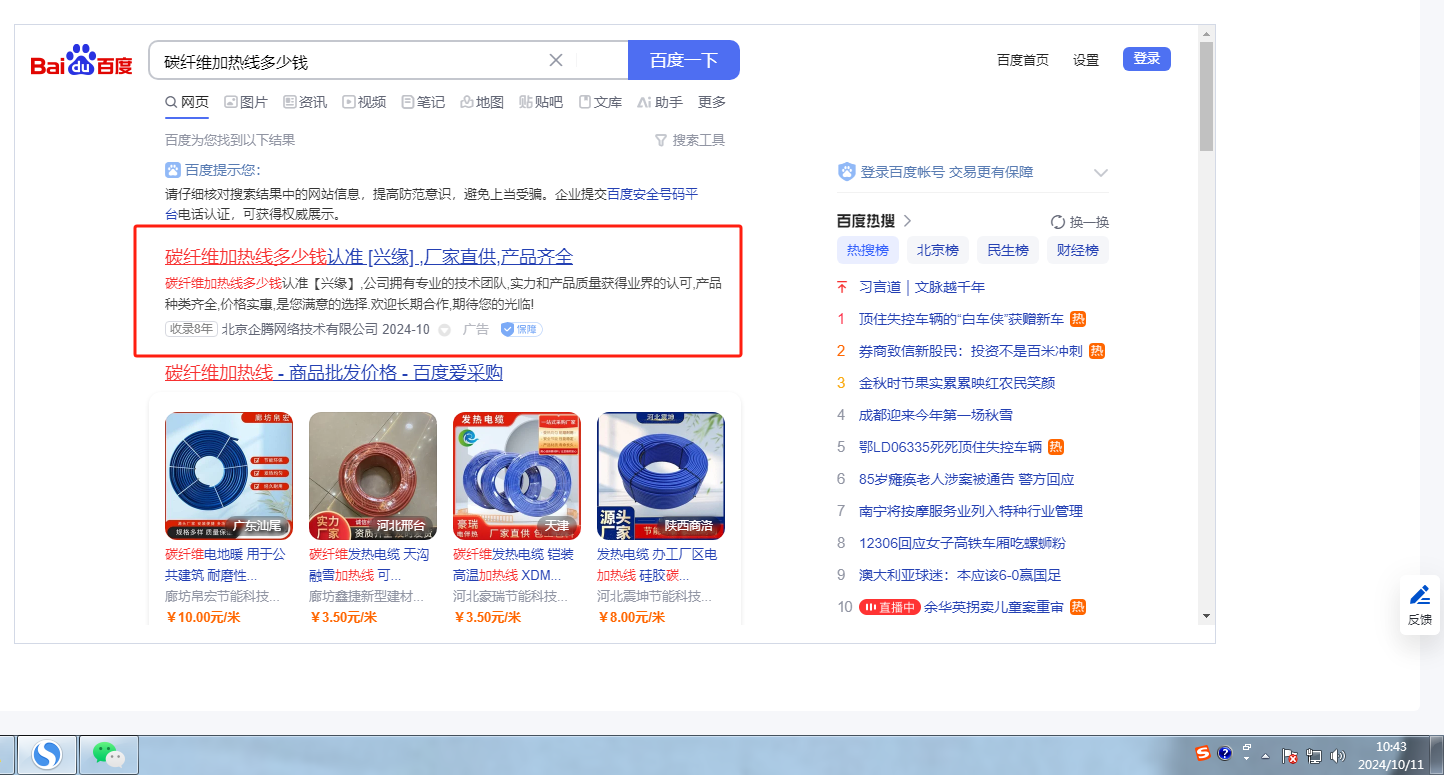This screenshot has width=1444, height=775.
Task: Open the 设置 settings link
Action: pos(1086,60)
